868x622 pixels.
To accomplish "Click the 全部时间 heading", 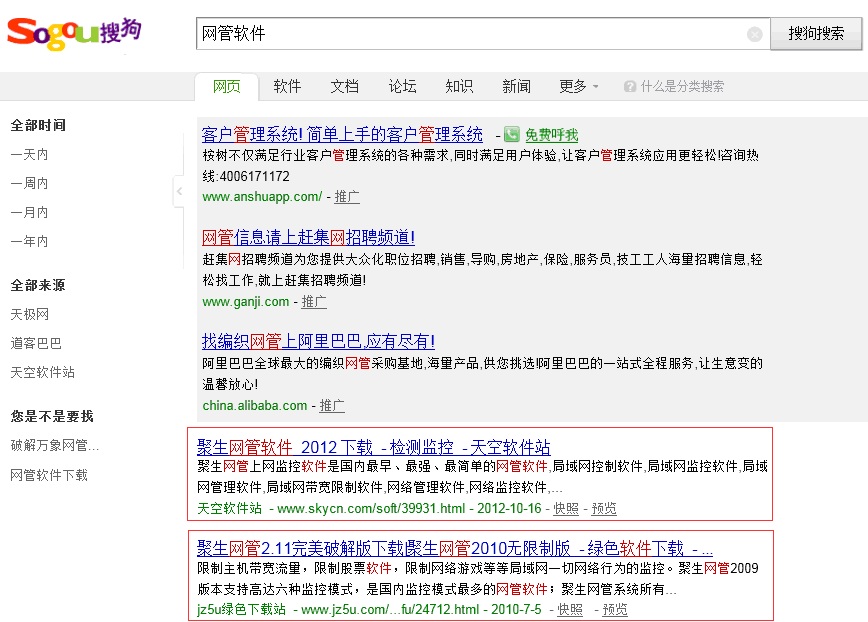I will pos(38,126).
